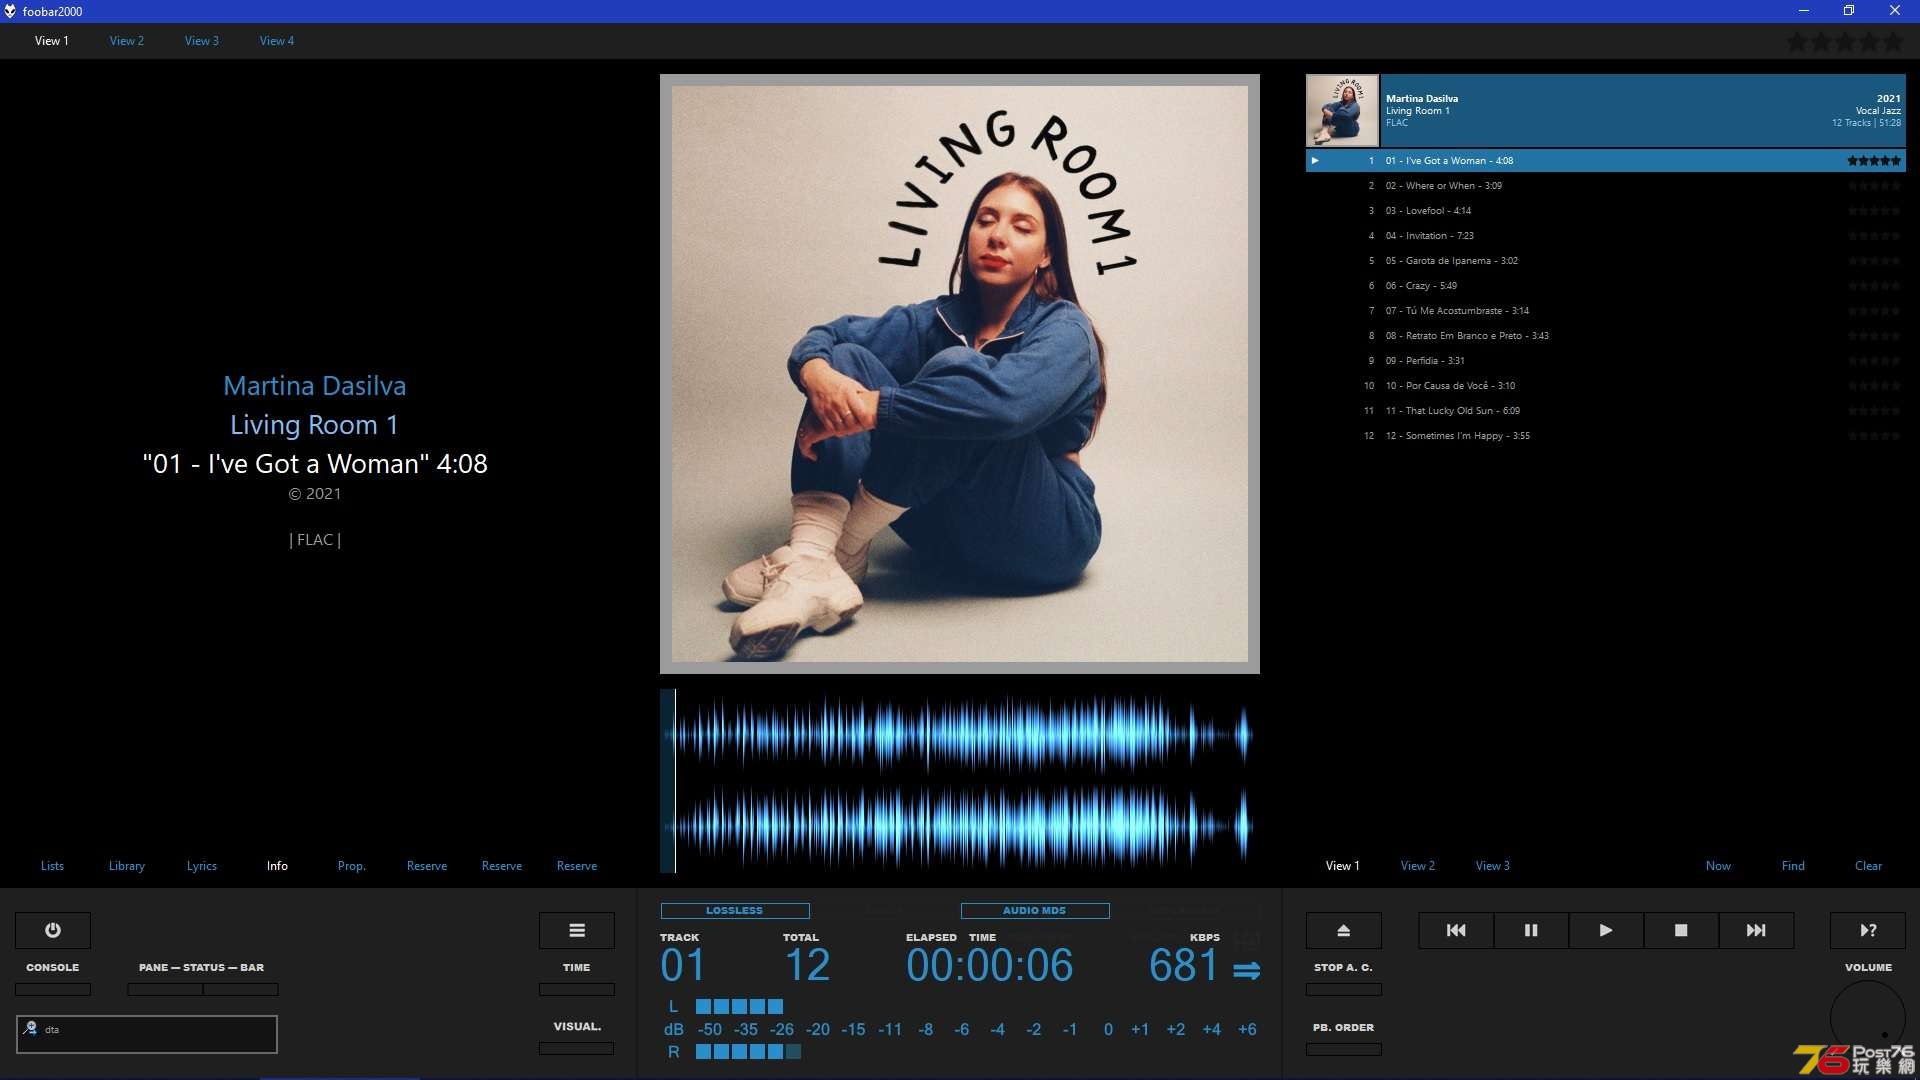Click the Martina Dasilva artist name in Info panel
This screenshot has height=1080, width=1920.
click(x=315, y=386)
